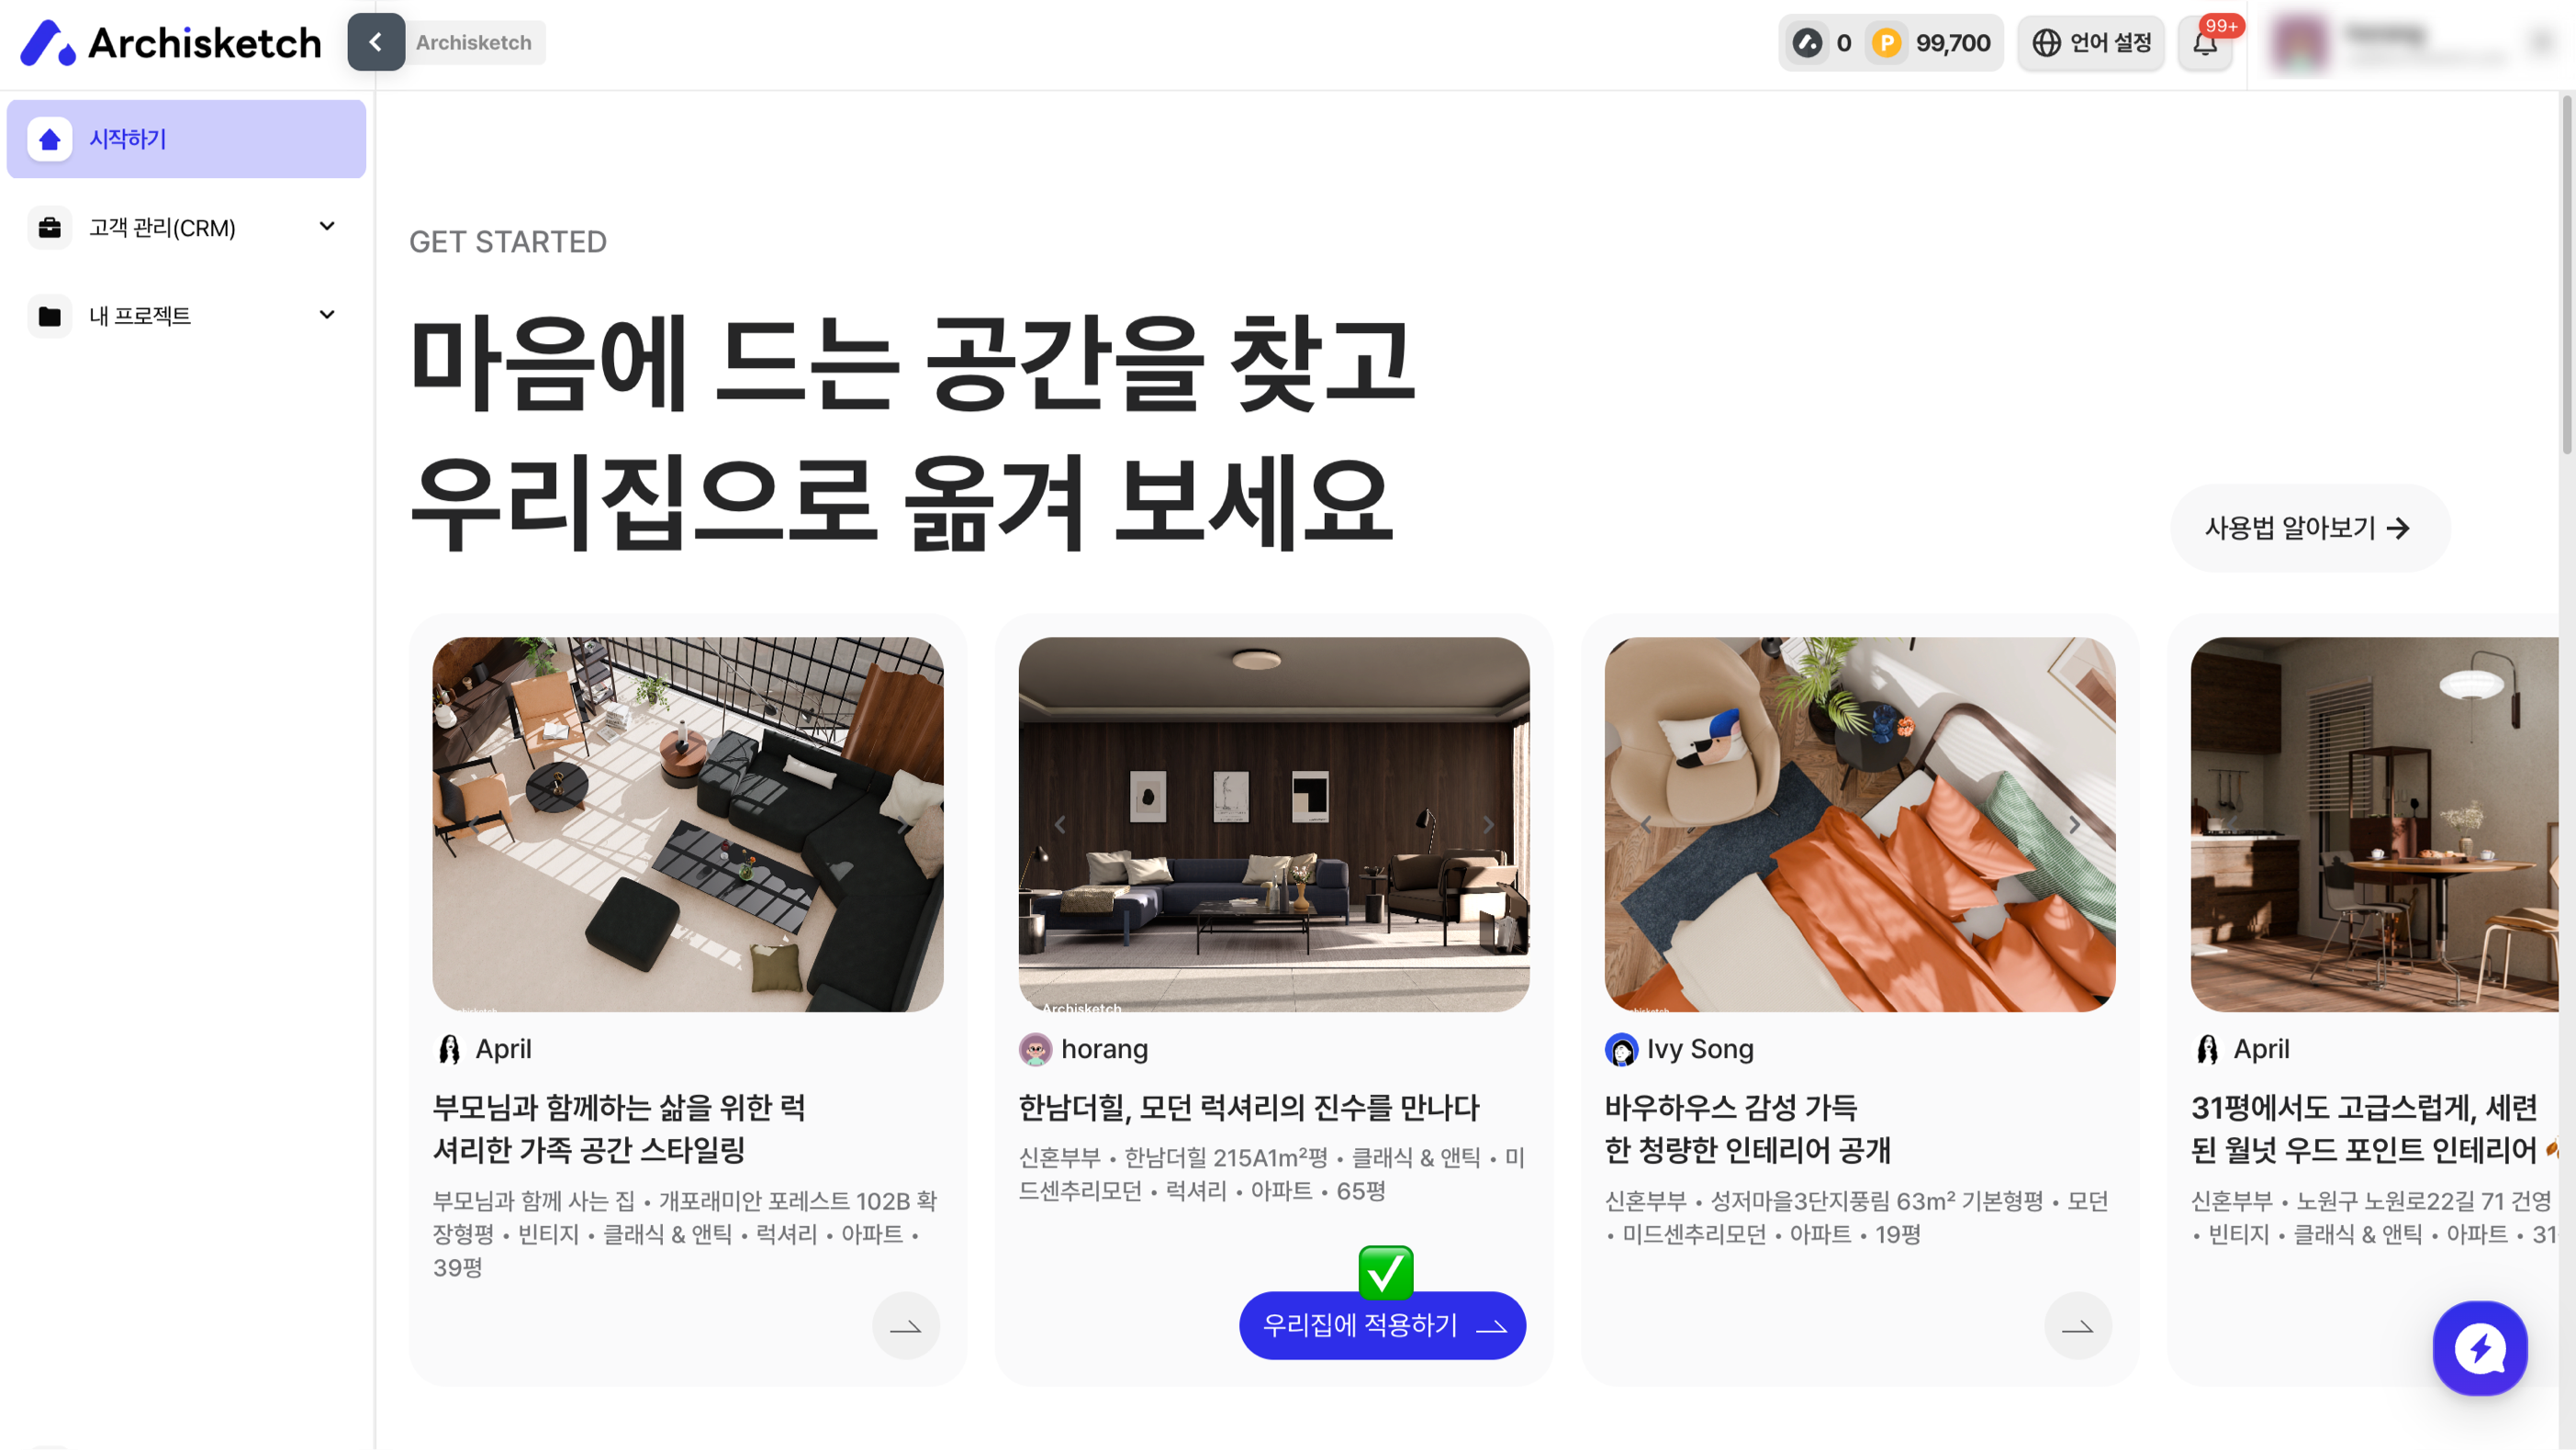Click the credits gauge icon showing 0
This screenshot has height=1450, width=2576.
point(1807,43)
